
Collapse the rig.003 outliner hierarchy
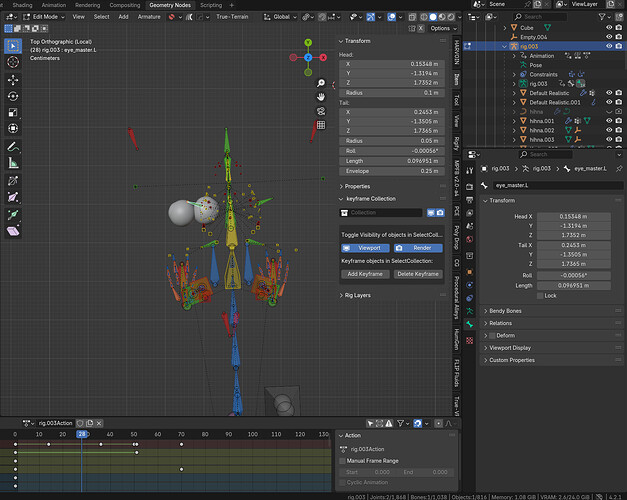click(x=505, y=46)
